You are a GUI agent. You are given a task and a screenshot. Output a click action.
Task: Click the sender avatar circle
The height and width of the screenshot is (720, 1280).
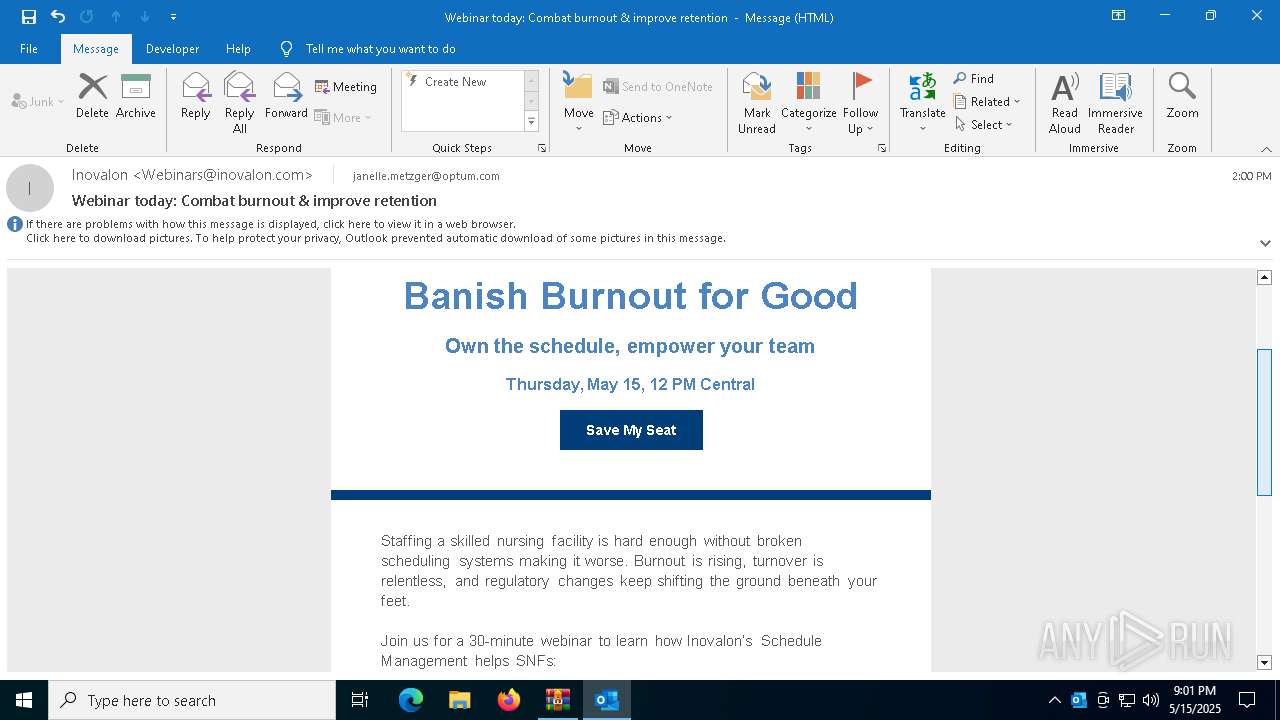[x=30, y=188]
